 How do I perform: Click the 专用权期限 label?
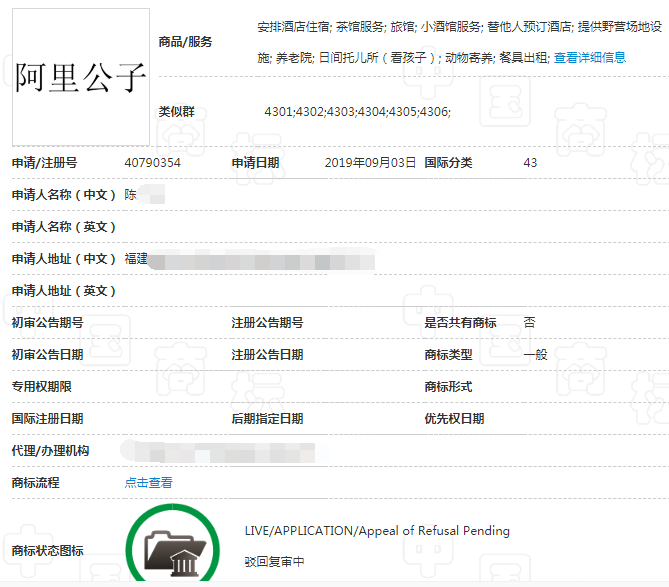click(41, 386)
